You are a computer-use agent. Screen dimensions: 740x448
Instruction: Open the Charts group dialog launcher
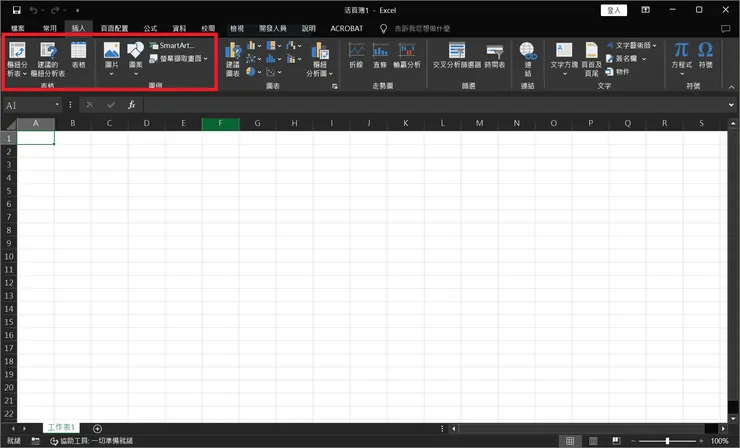click(x=335, y=86)
